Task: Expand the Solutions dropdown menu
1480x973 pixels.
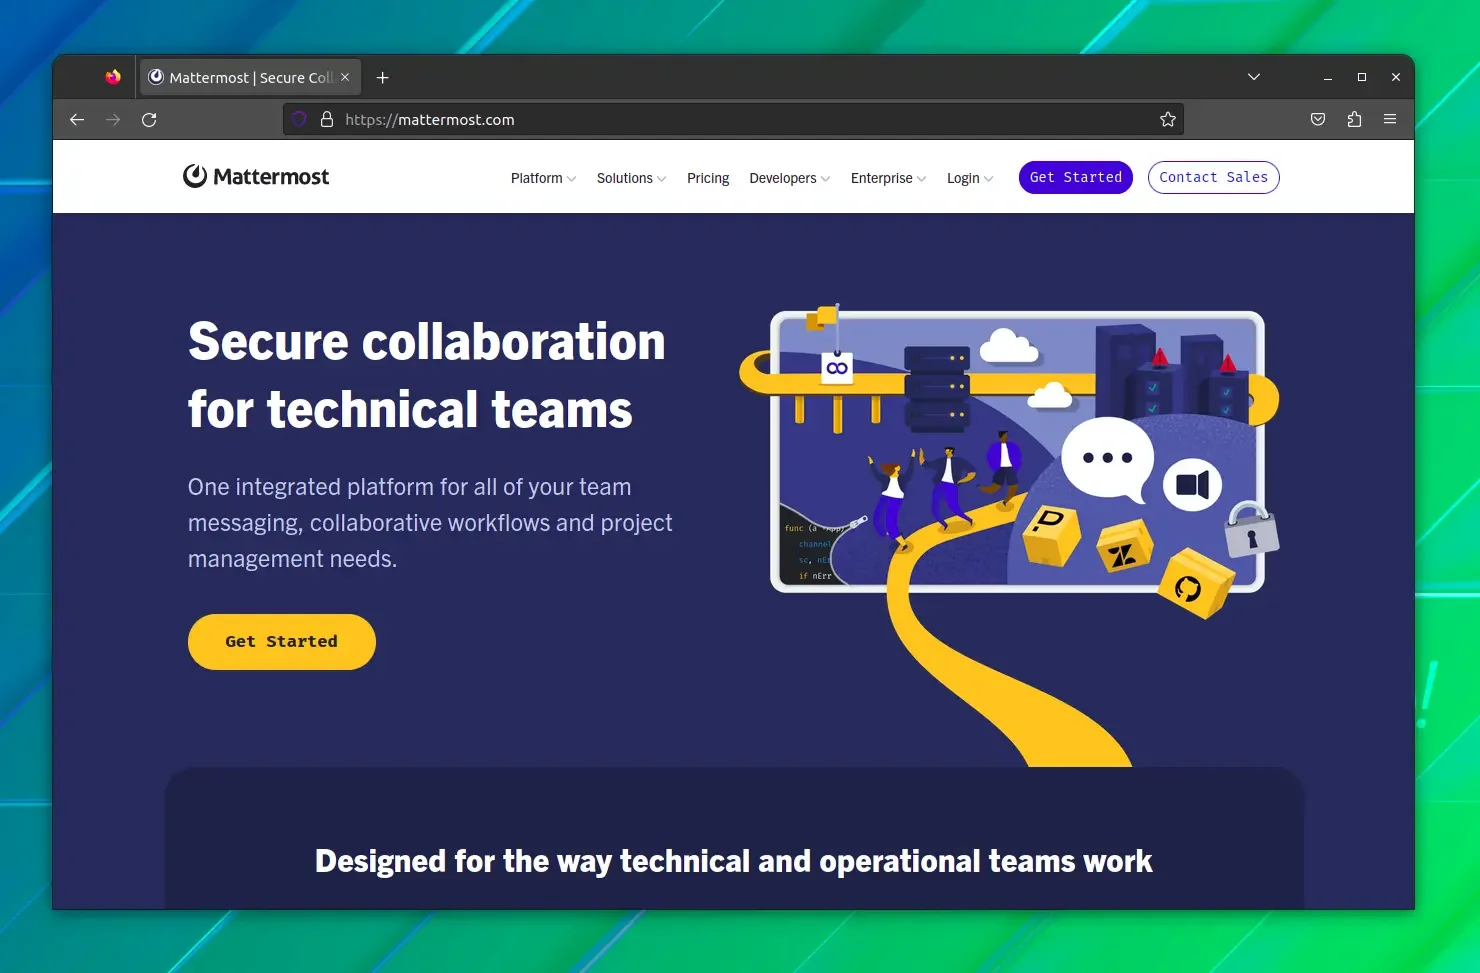Action: tap(631, 178)
